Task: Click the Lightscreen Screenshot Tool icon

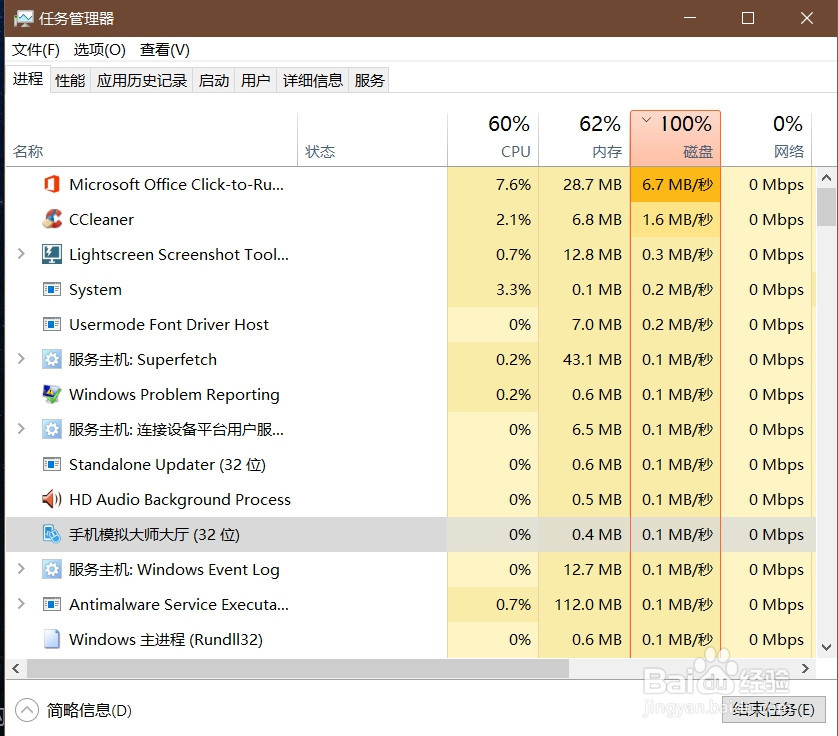Action: [52, 254]
